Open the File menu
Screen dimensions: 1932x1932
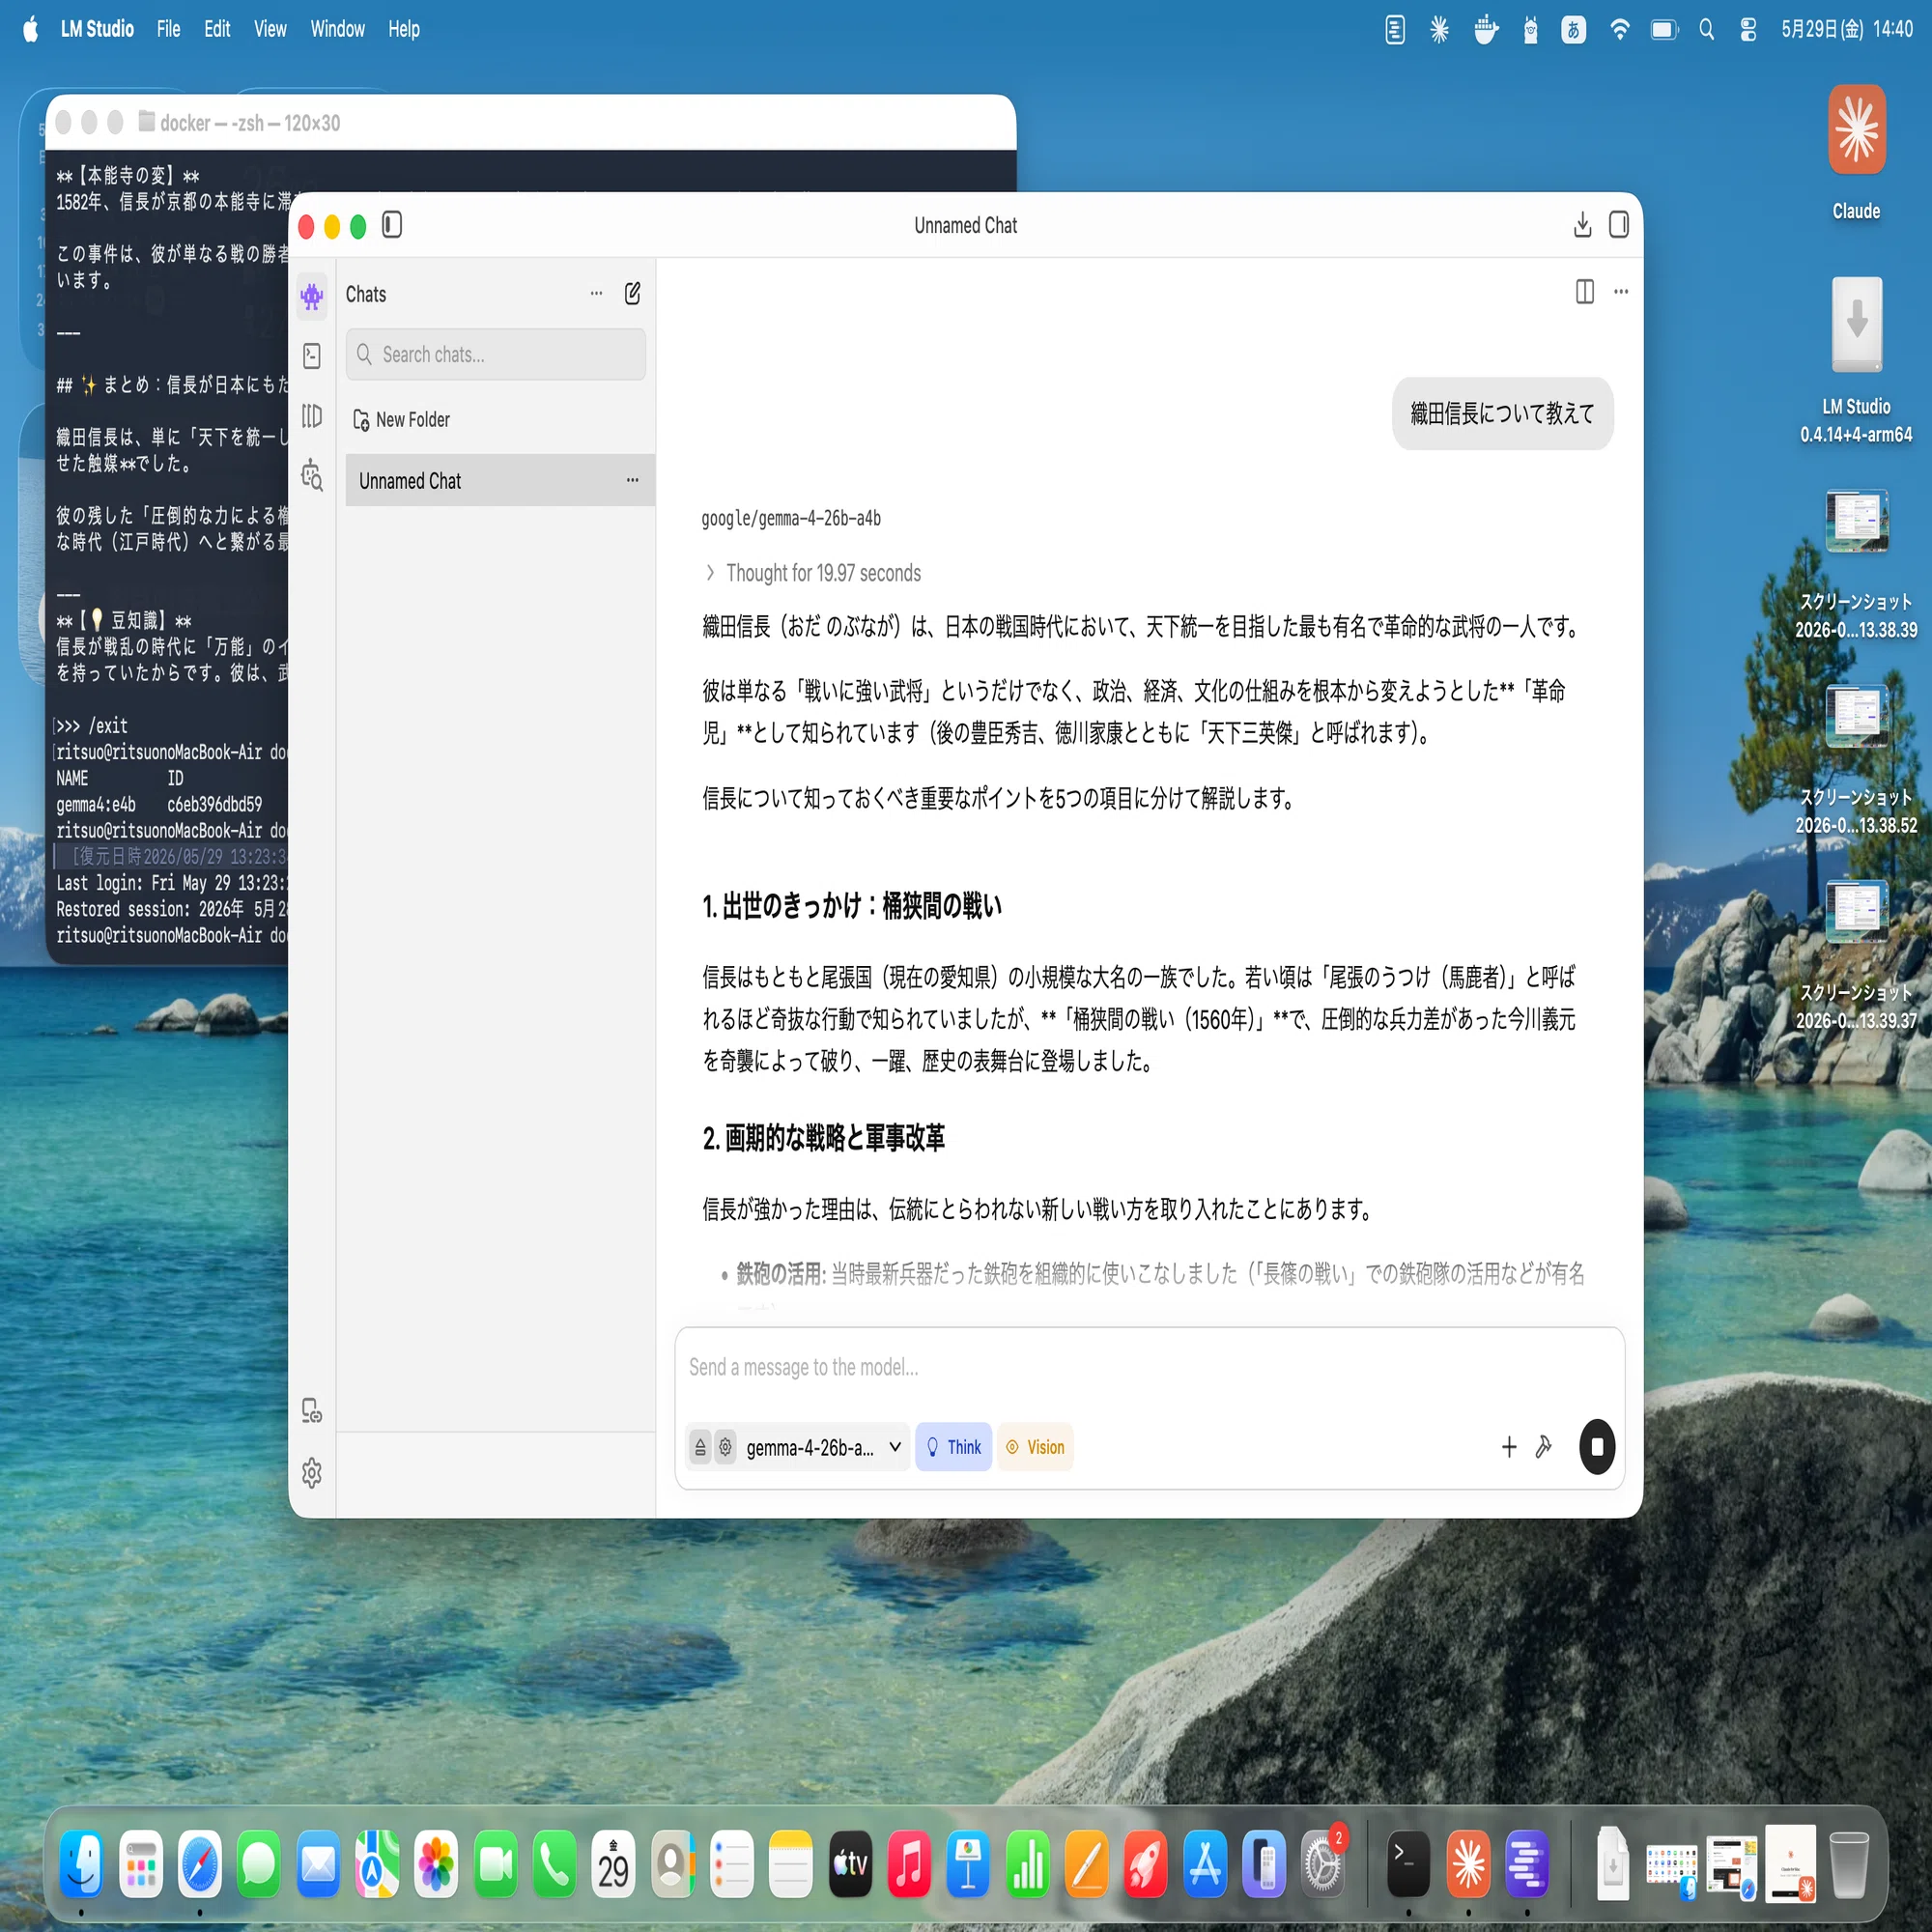(x=168, y=29)
